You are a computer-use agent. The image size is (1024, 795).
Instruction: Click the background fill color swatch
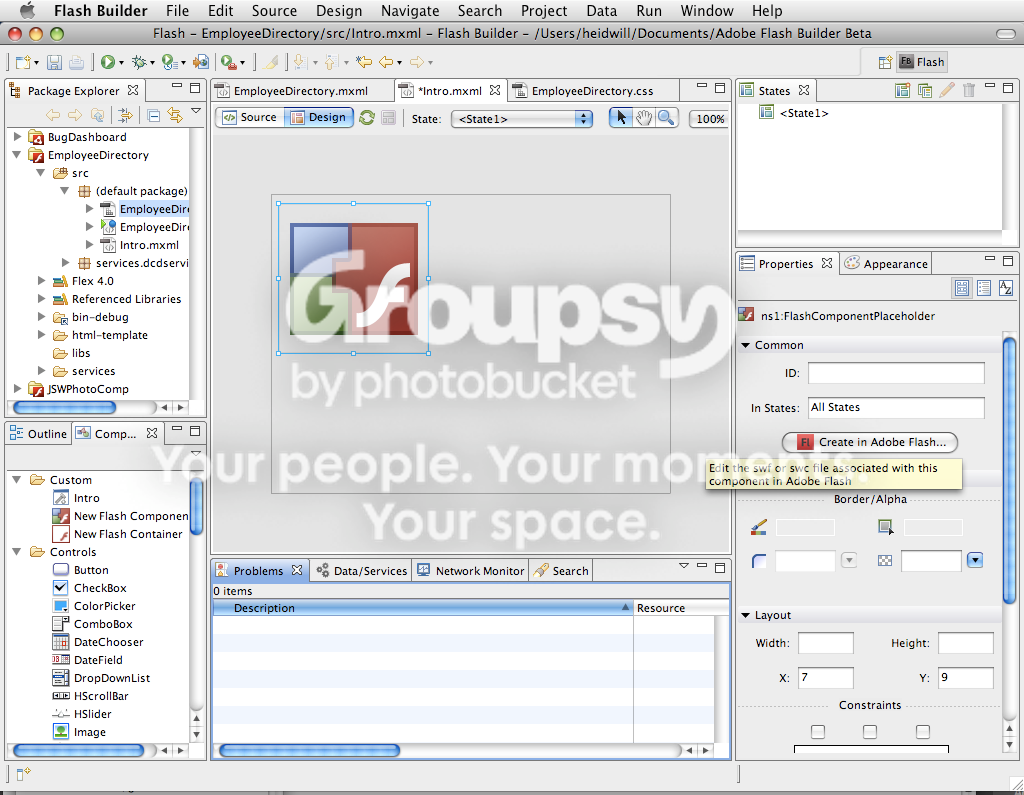(x=933, y=527)
